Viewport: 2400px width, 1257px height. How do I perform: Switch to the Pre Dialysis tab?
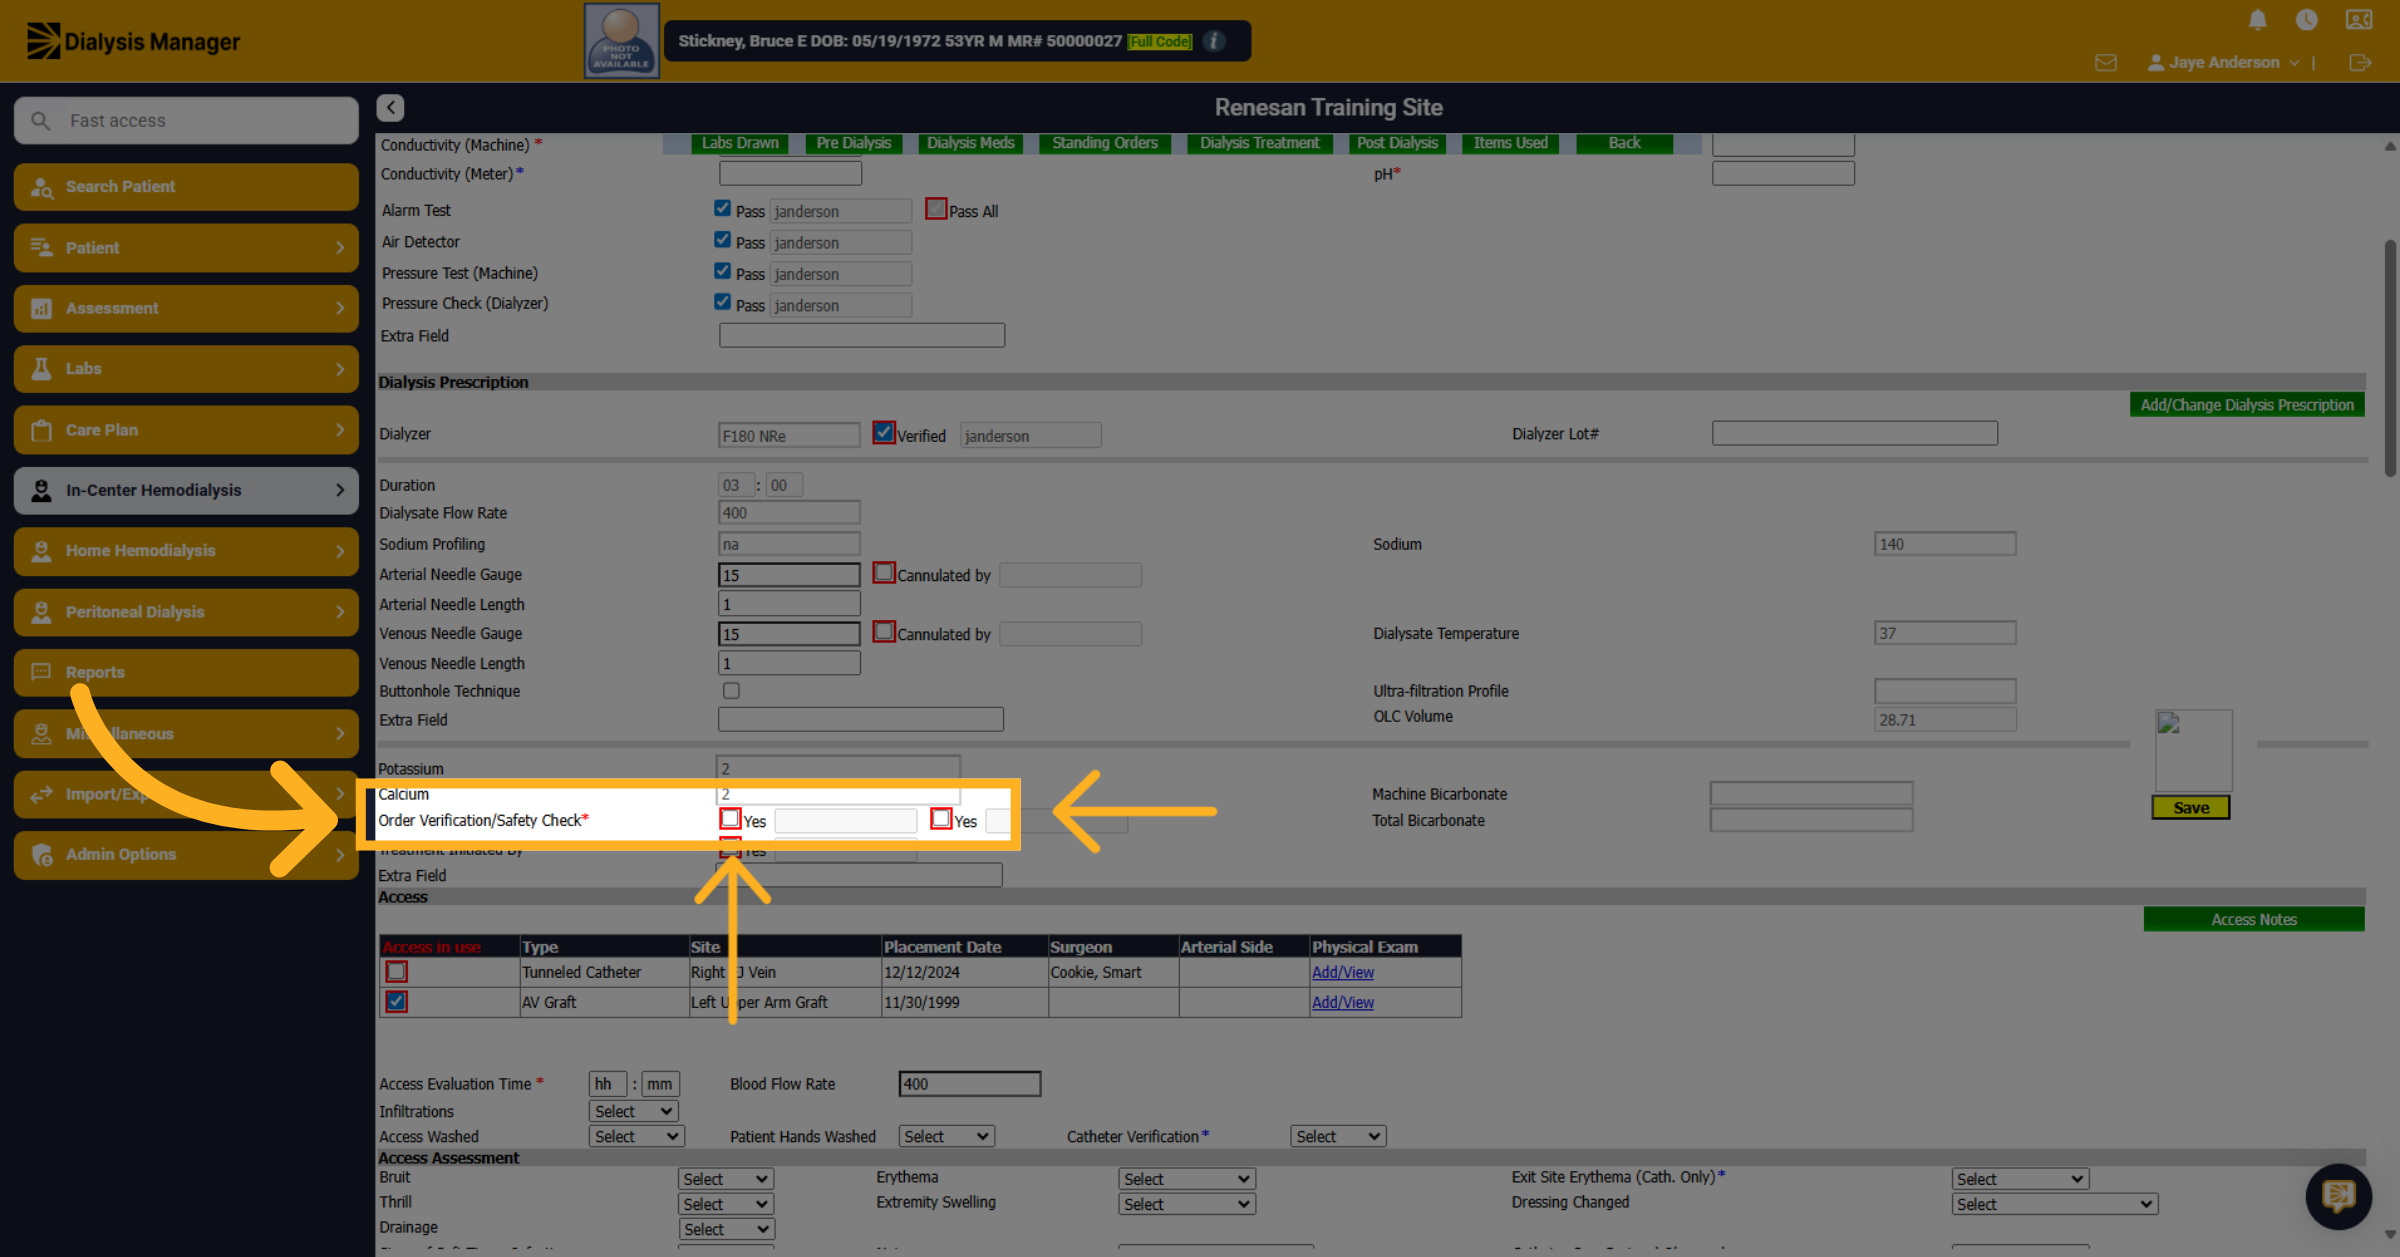click(x=853, y=143)
